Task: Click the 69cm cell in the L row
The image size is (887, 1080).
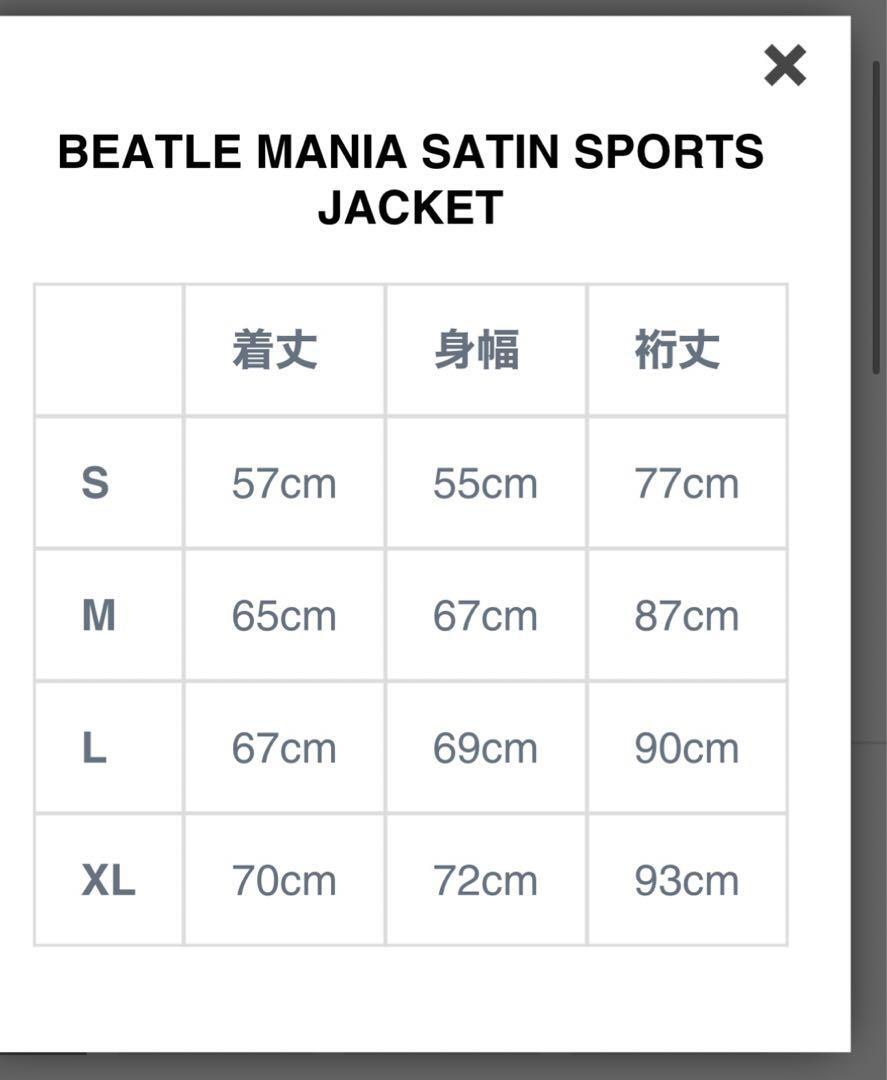Action: pos(485,749)
